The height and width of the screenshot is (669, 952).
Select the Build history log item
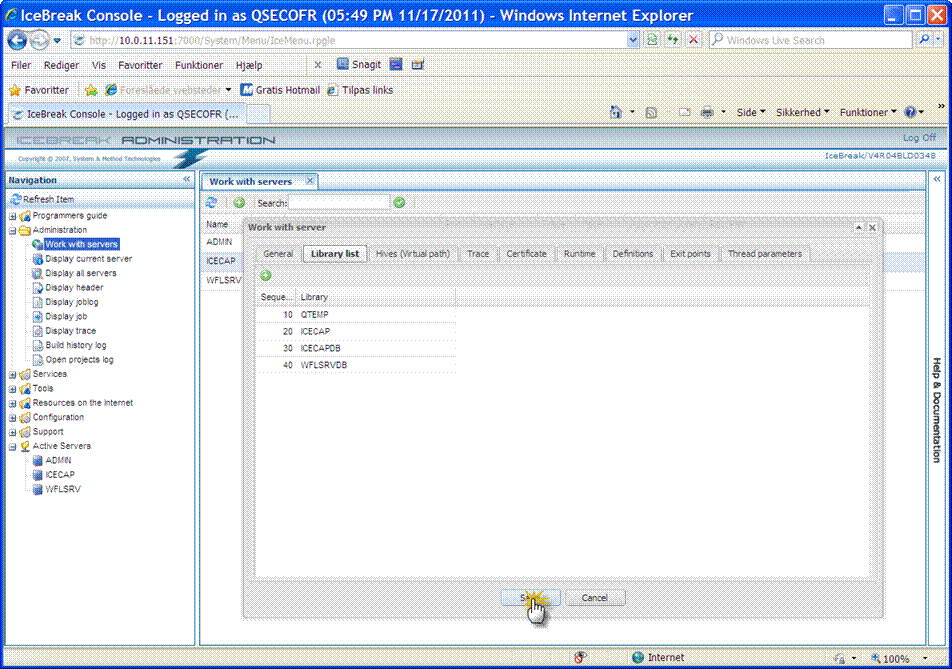(x=76, y=345)
